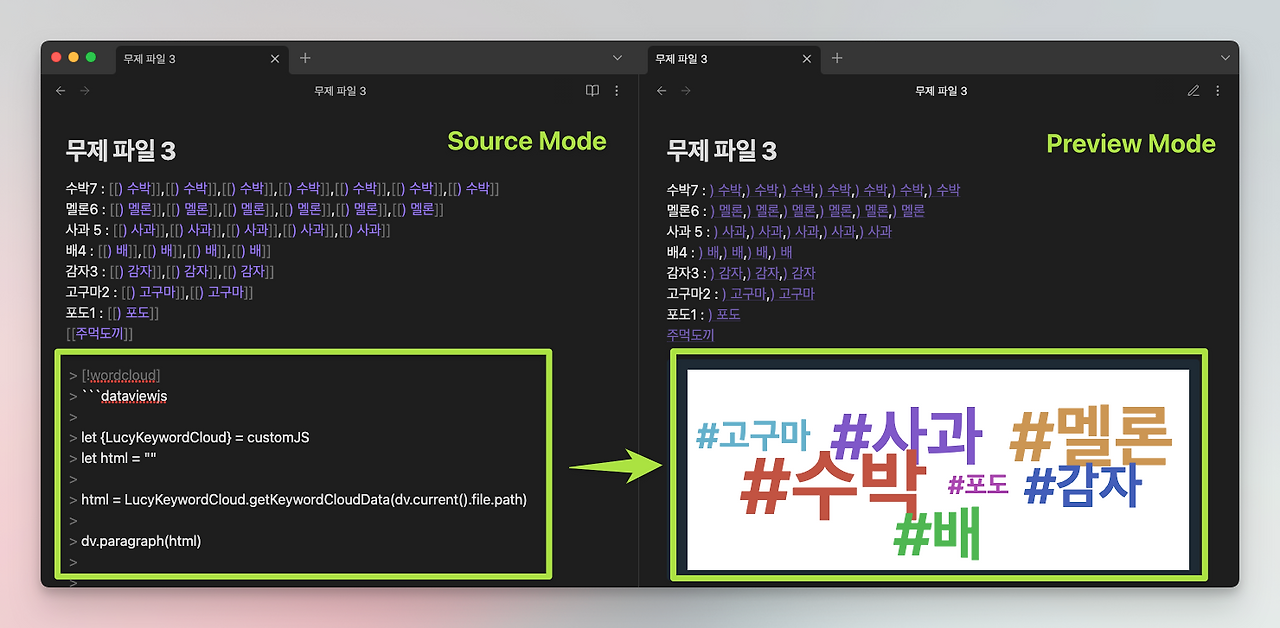The height and width of the screenshot is (628, 1280).
Task: Open a new tab in the source pane
Action: click(305, 58)
